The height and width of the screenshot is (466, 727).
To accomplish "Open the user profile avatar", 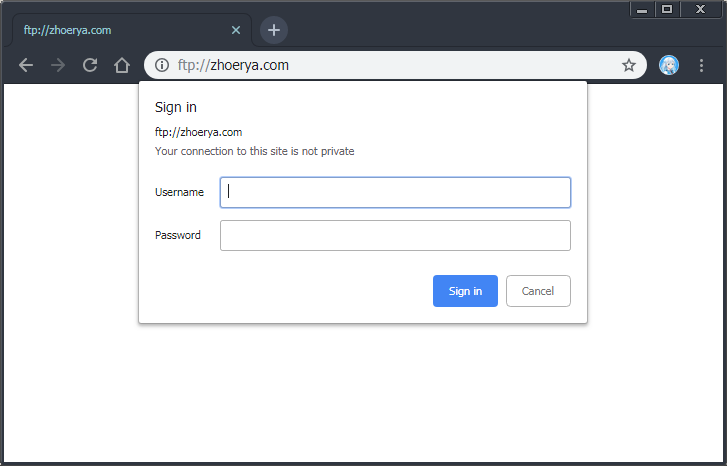I will 669,65.
